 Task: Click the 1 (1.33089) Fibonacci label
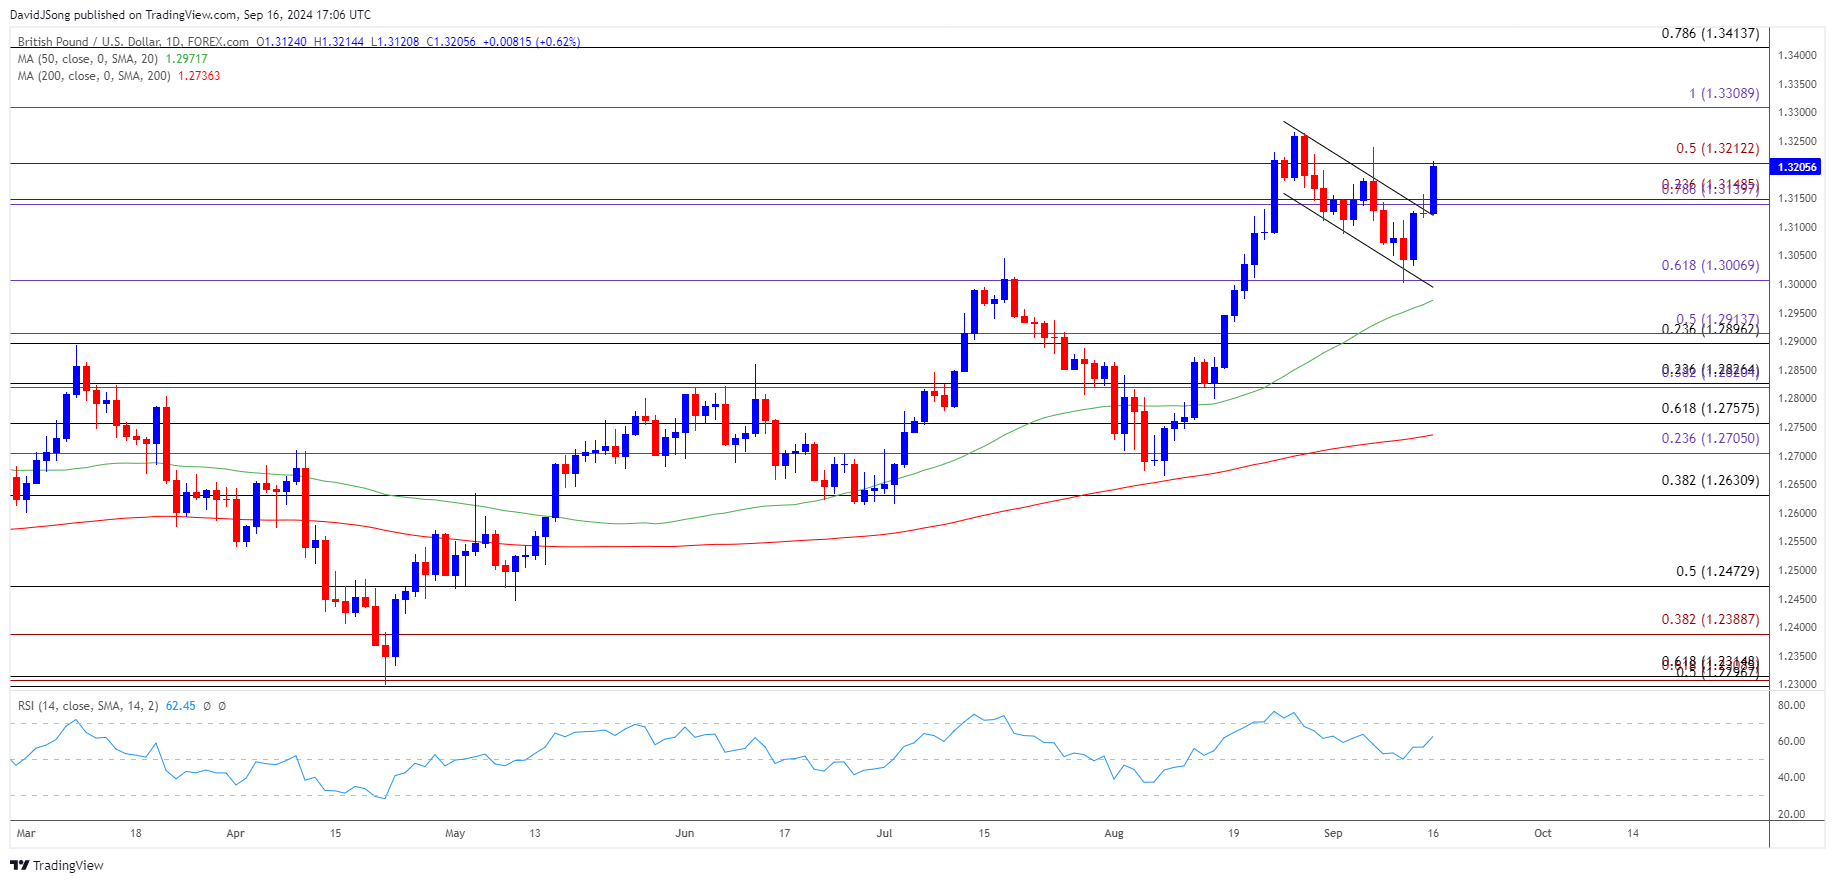click(1724, 93)
